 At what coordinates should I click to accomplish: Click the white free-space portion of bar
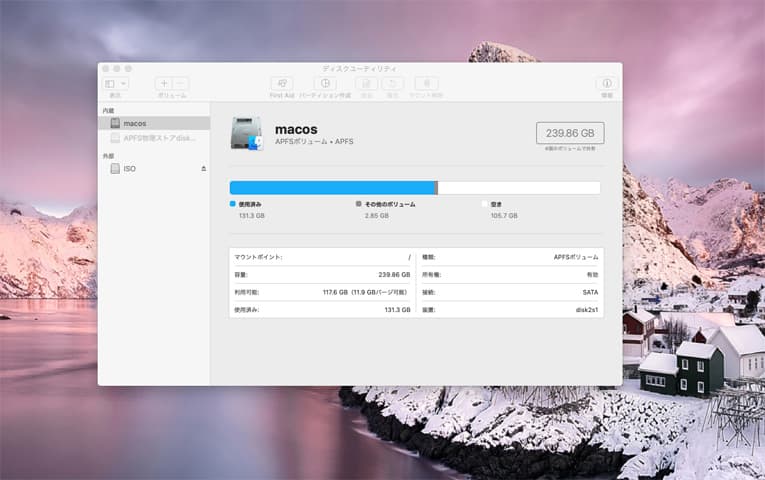[518, 187]
